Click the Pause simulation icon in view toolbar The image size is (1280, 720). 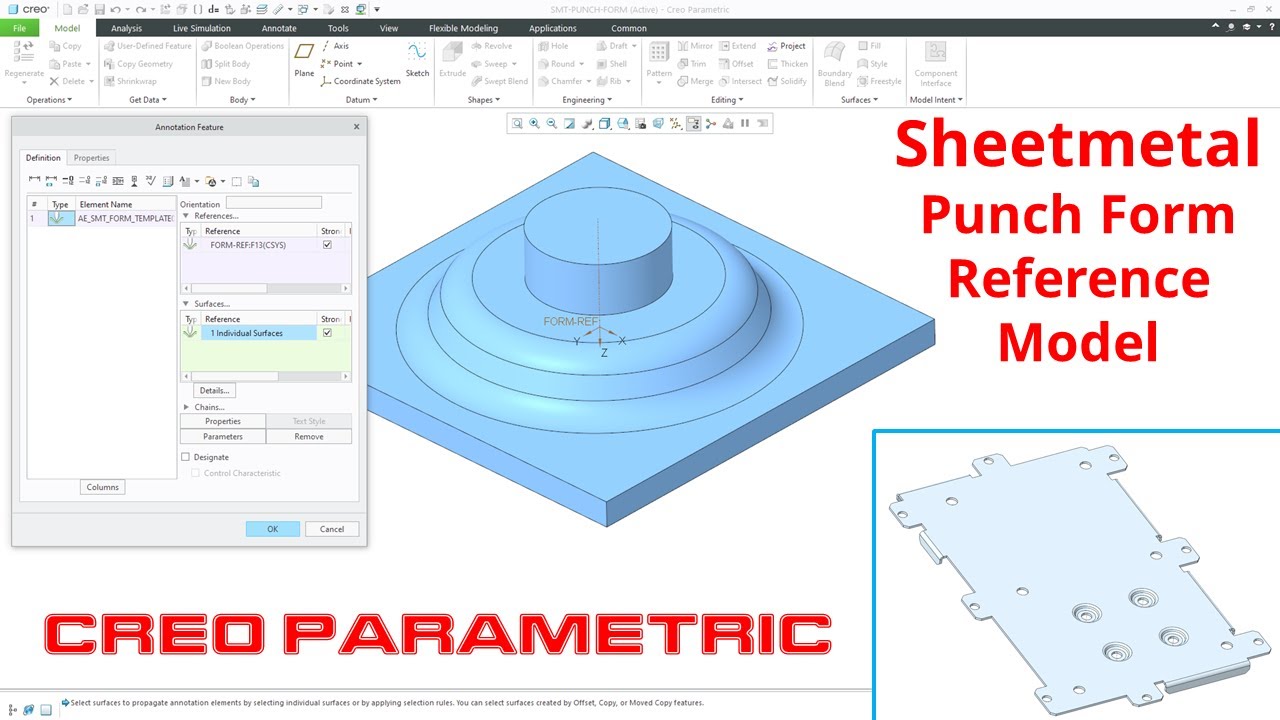click(x=744, y=124)
